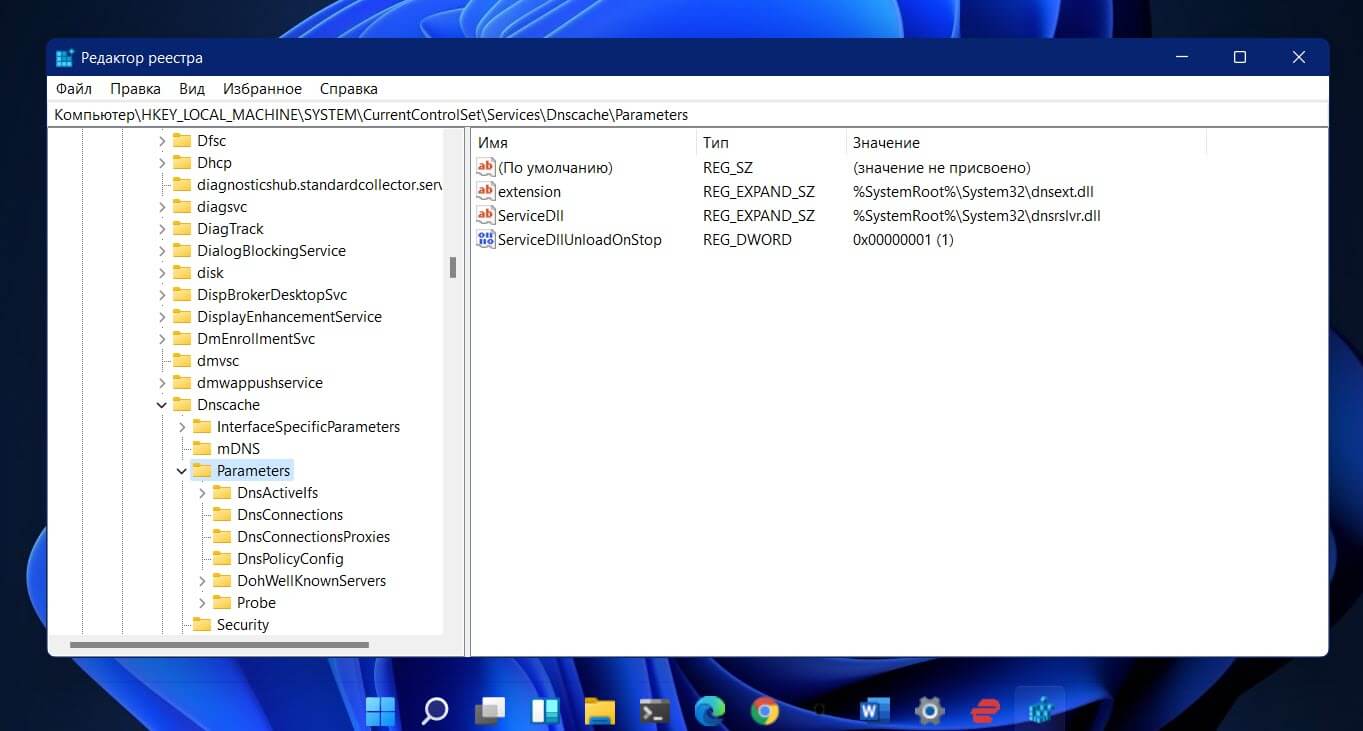Click the dnsext.dll path value
This screenshot has height=731, width=1363.
pos(972,191)
